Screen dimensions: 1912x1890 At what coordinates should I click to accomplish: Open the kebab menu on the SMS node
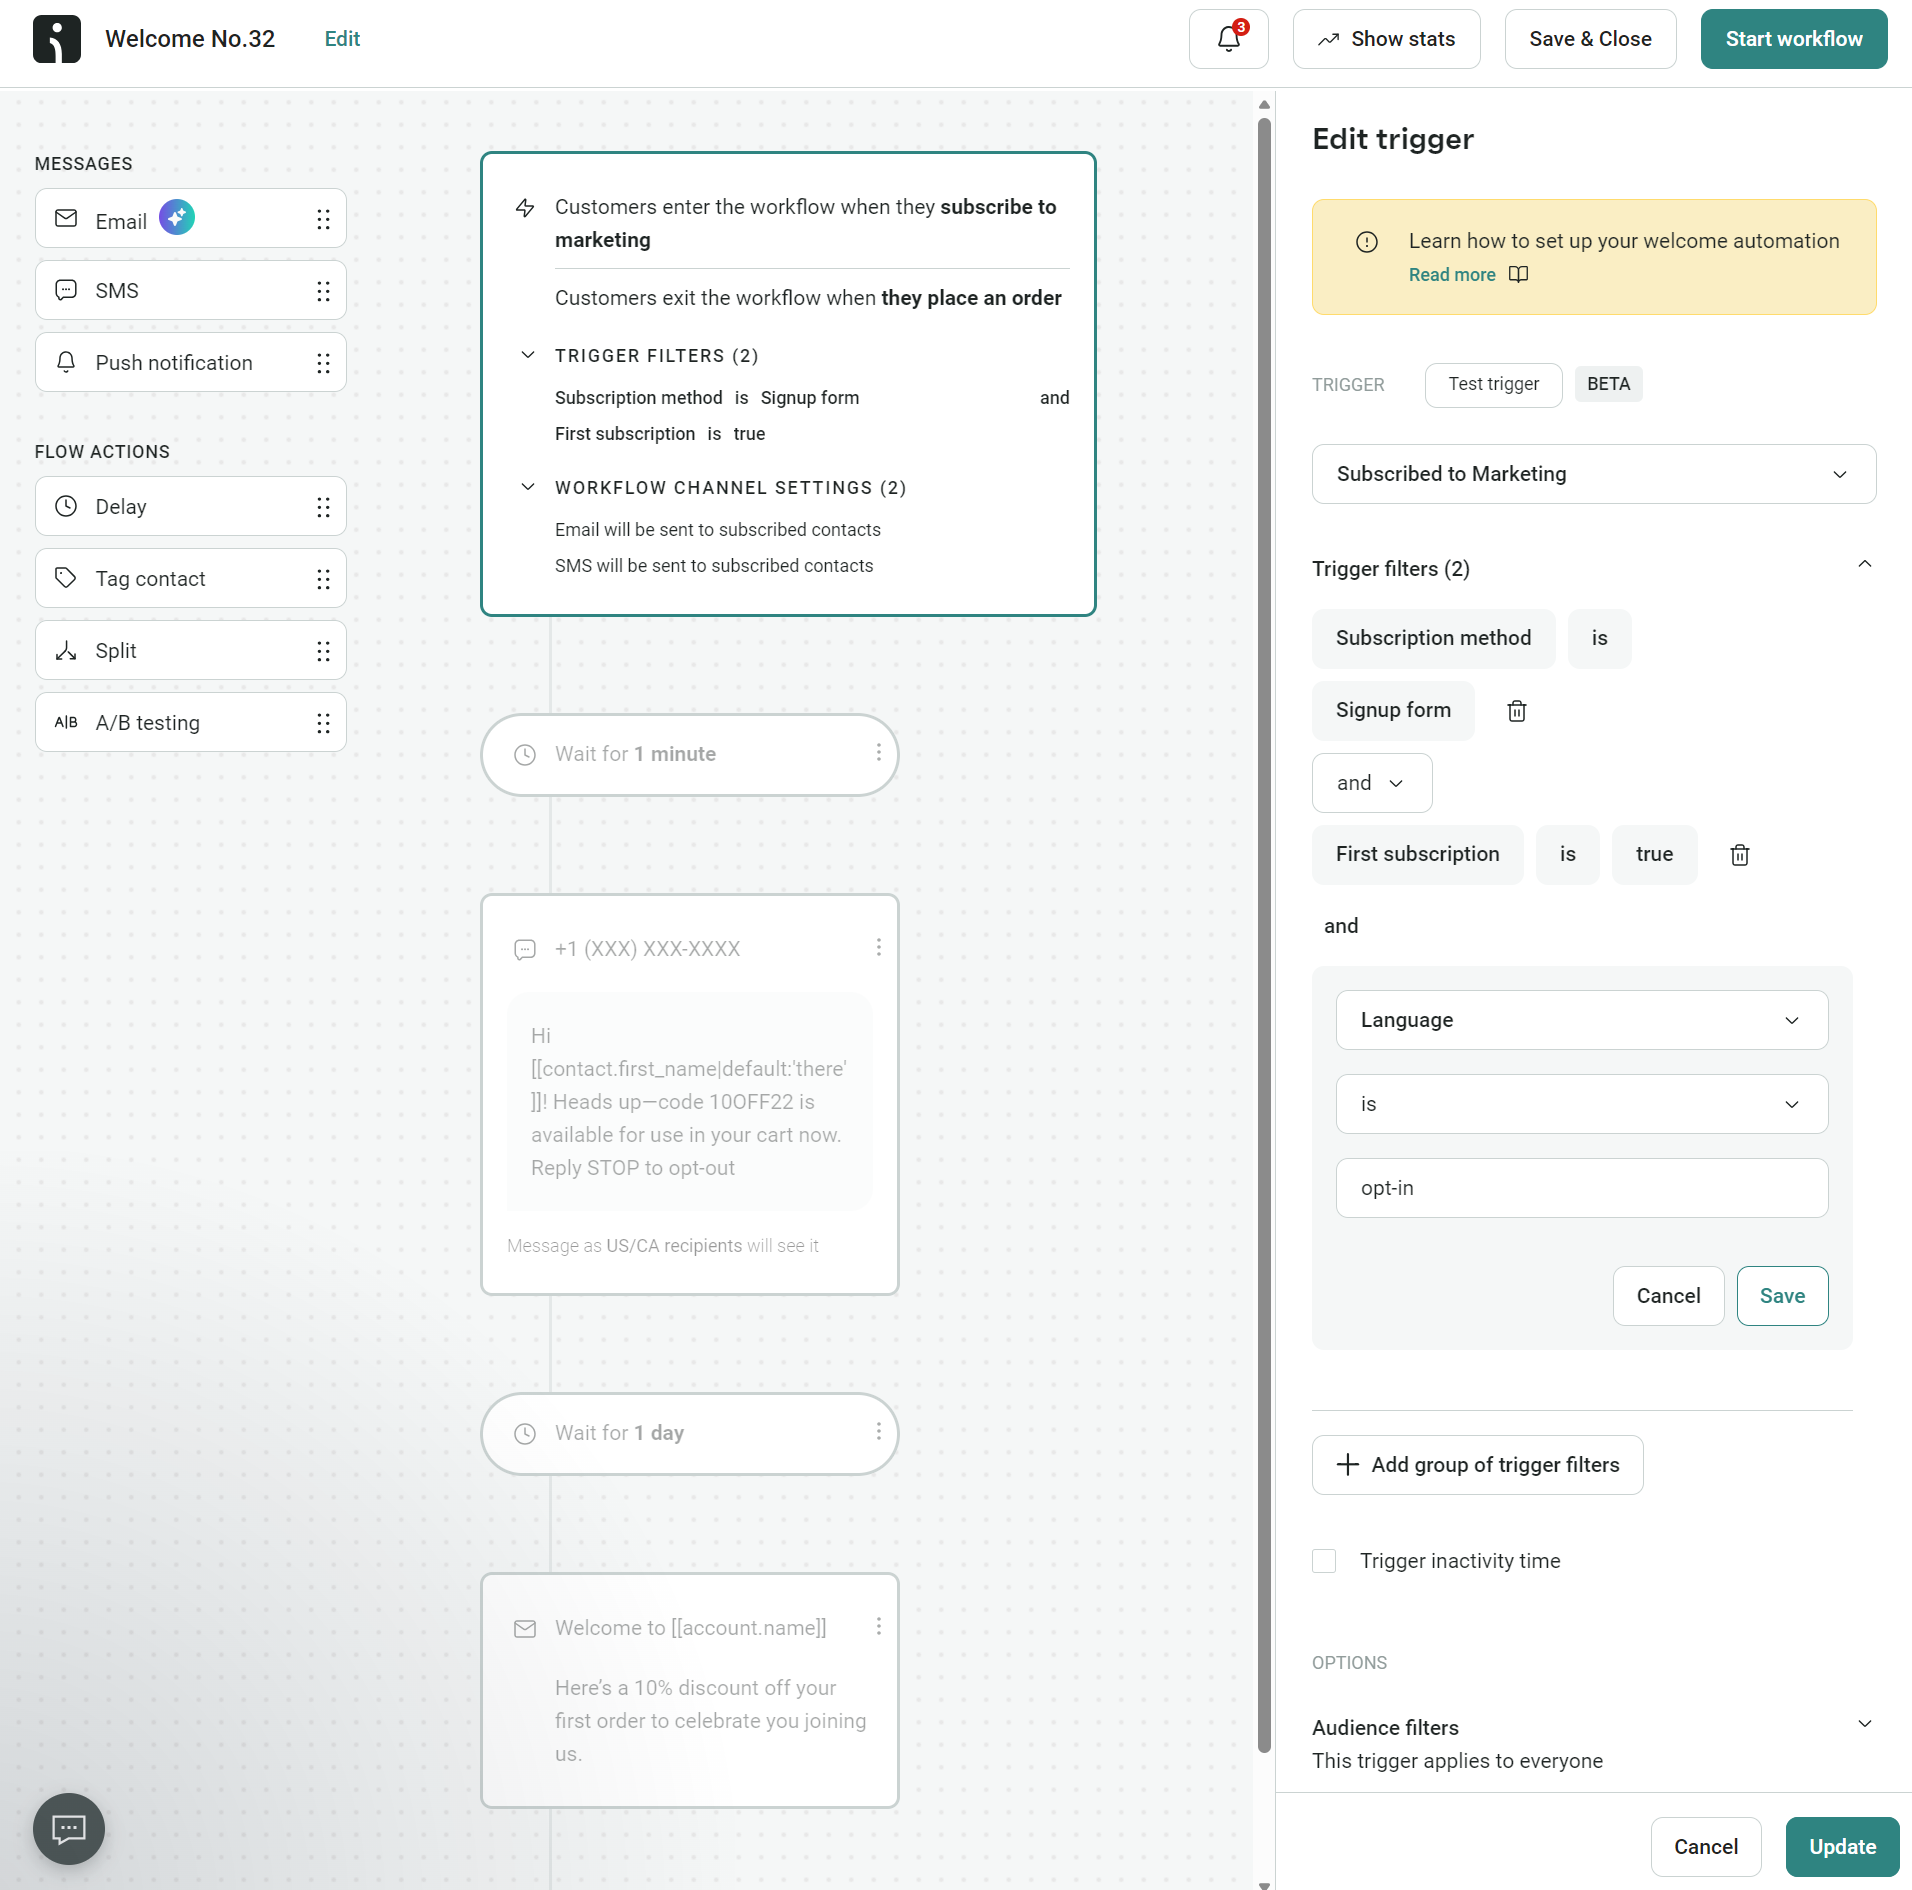point(878,947)
